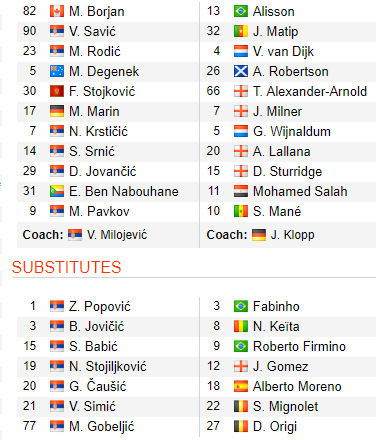The height and width of the screenshot is (440, 379).
Task: Click the Cameroon flag beside J. Matip
Action: [241, 31]
